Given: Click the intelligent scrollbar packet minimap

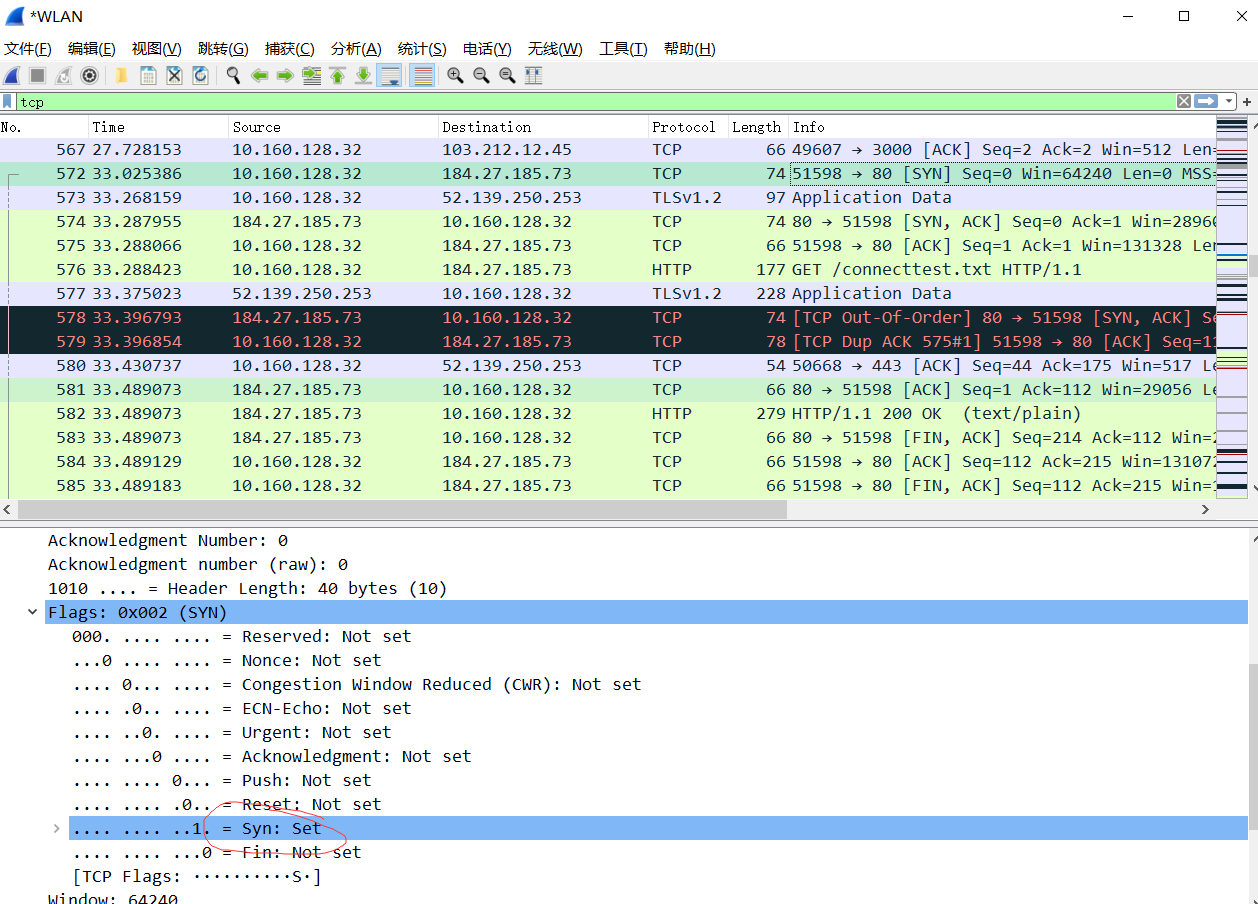Looking at the screenshot, I should pyautogui.click(x=1232, y=306).
